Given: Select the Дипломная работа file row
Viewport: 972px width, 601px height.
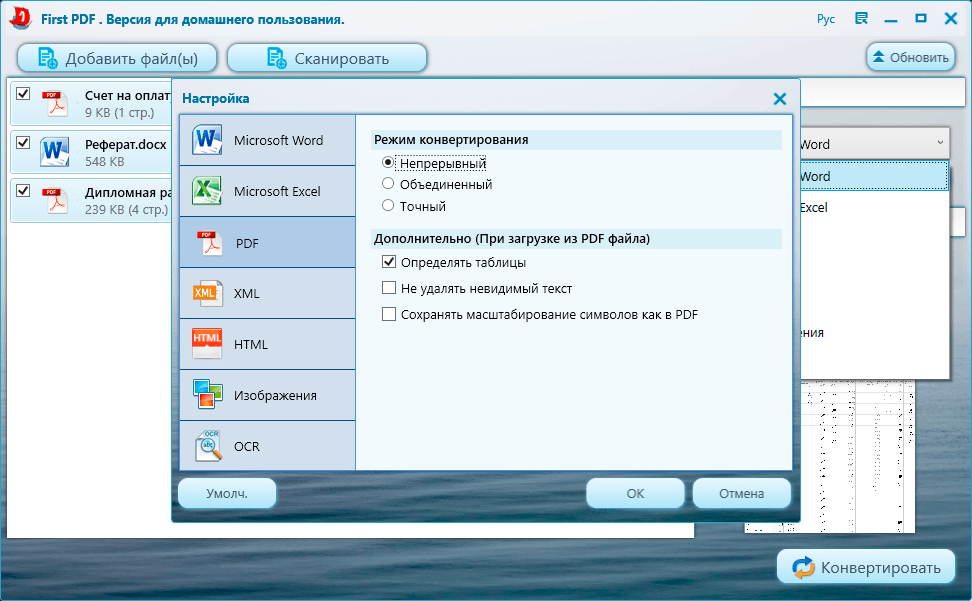Looking at the screenshot, I should click(91, 201).
